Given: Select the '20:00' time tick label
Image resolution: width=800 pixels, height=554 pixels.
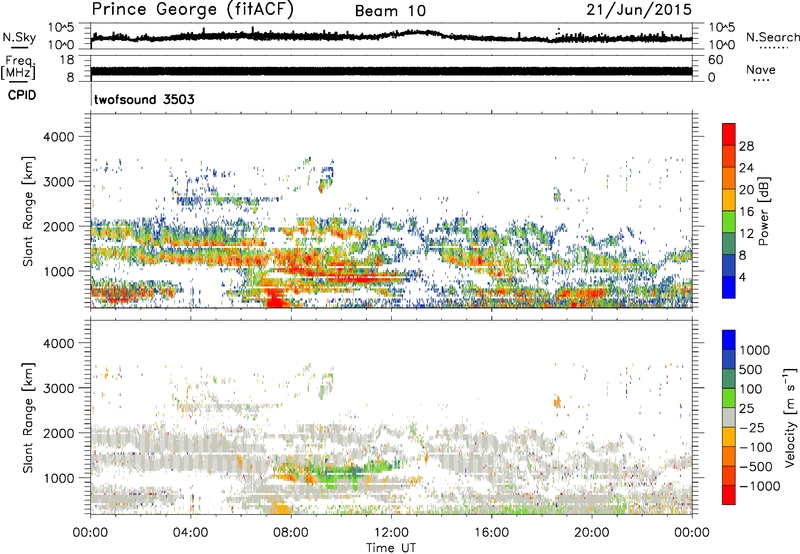Looking at the screenshot, I should click(592, 533).
